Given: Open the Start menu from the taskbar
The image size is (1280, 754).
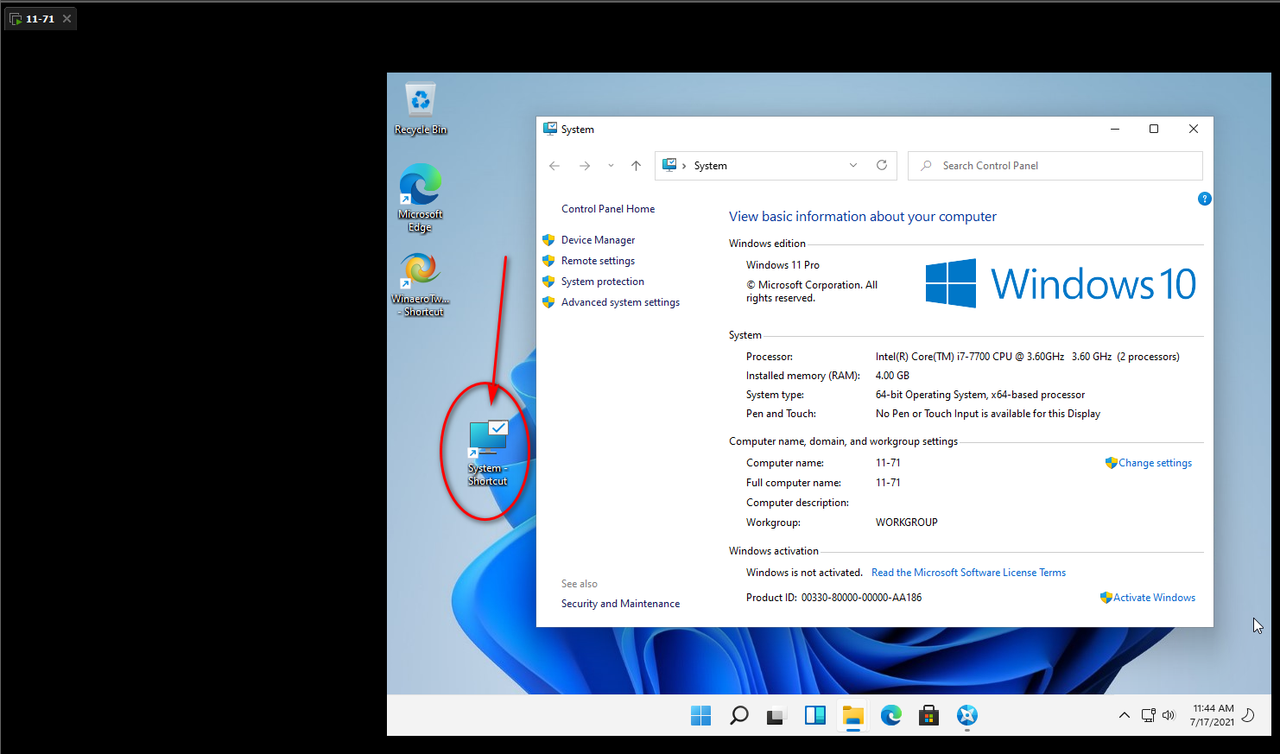Looking at the screenshot, I should click(701, 715).
